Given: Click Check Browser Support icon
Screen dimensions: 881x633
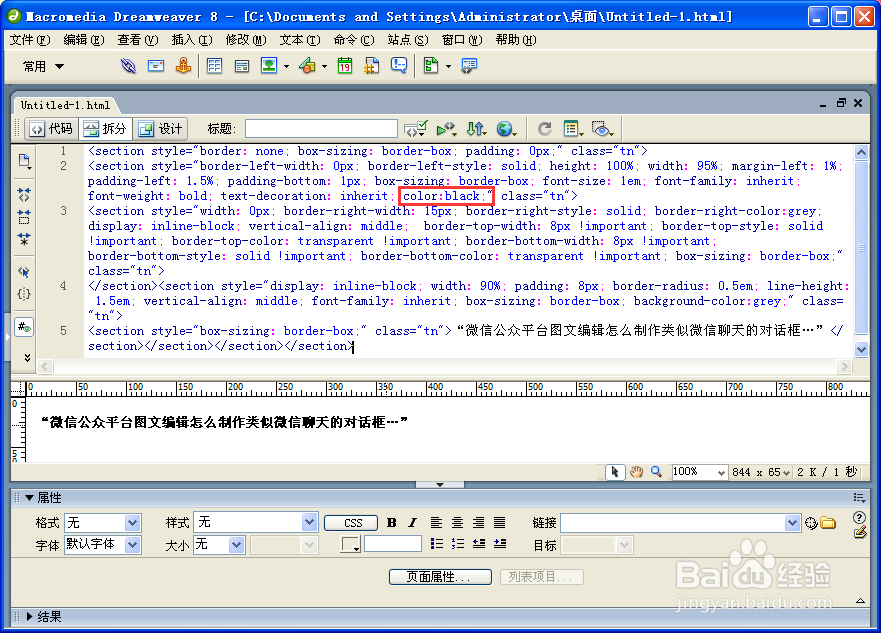Looking at the screenshot, I should 447,129.
